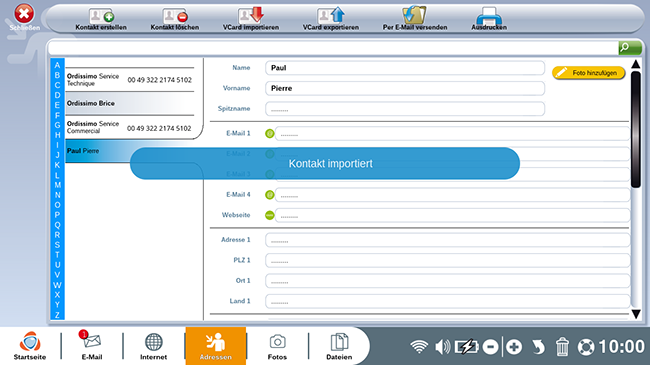Screen dimensions: 650x365
Task: Click green icon next to Webseite
Action: click(x=269, y=215)
